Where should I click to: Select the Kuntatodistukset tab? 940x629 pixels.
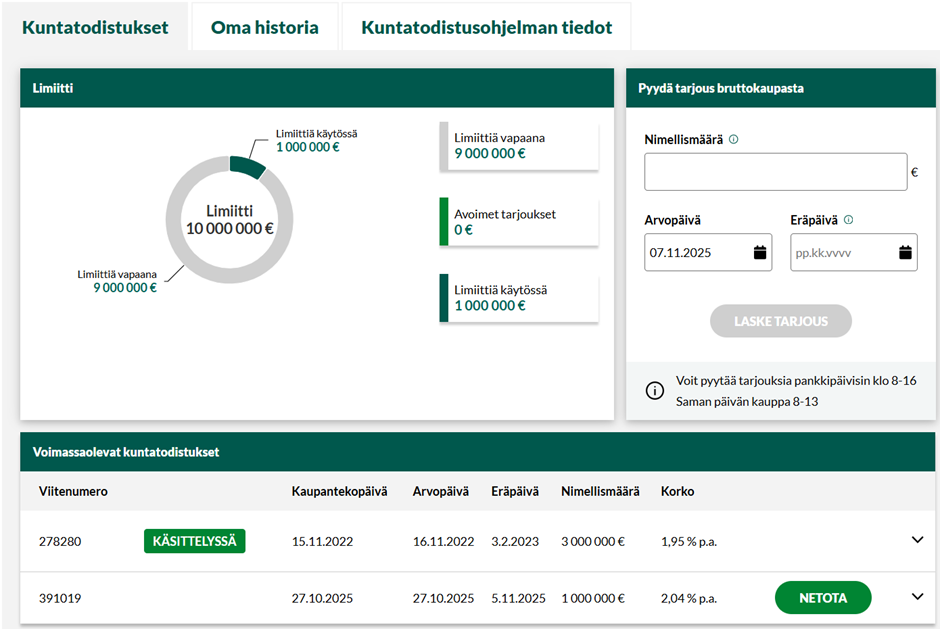point(95,28)
